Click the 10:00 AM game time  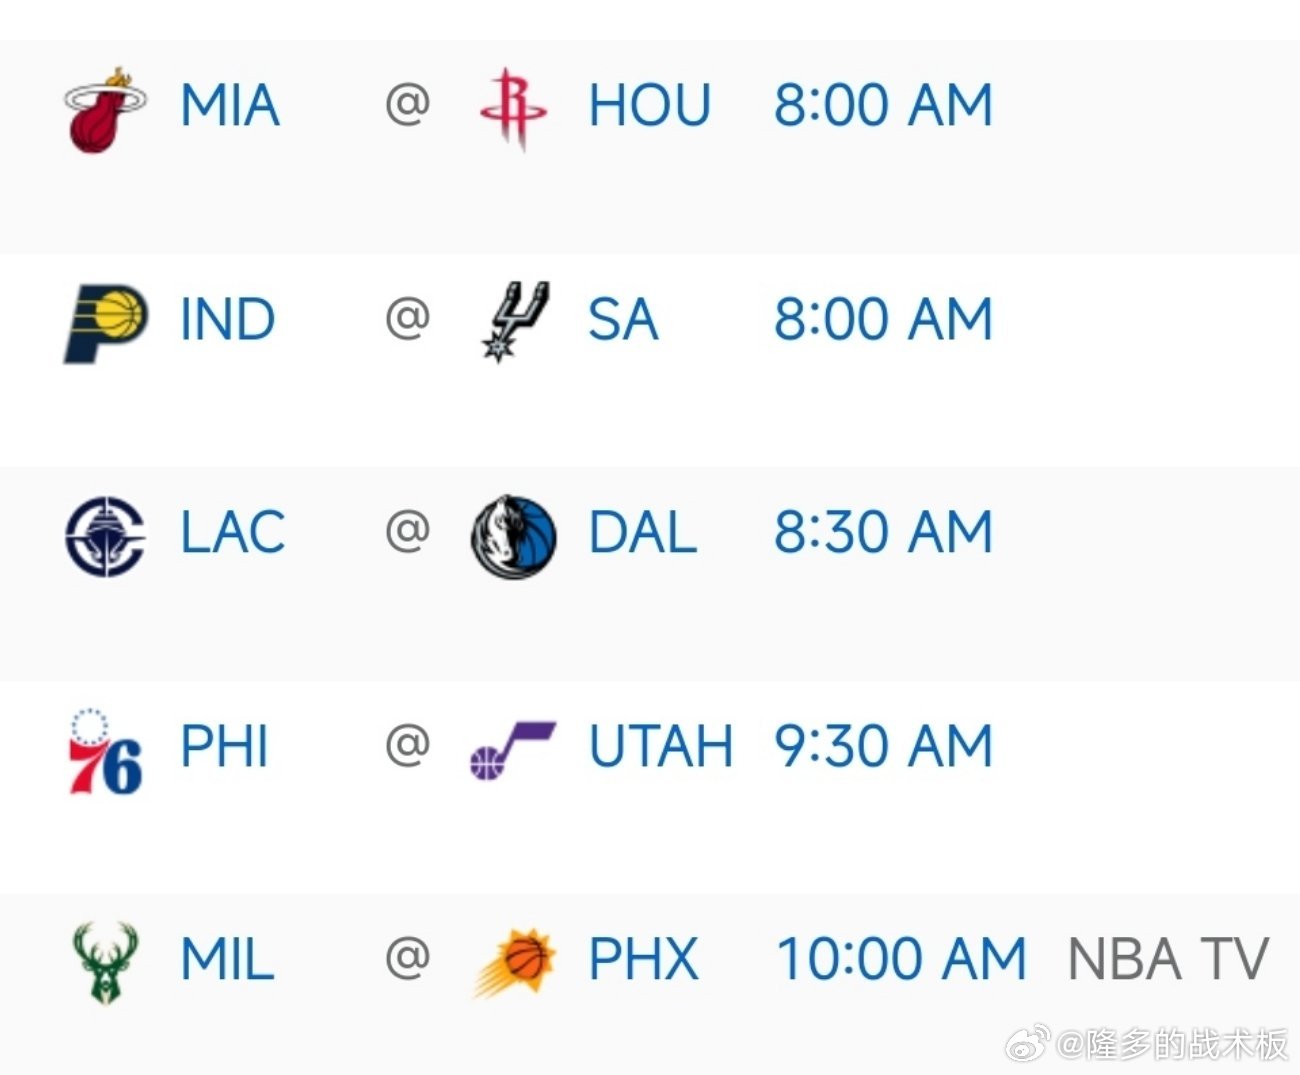(901, 960)
